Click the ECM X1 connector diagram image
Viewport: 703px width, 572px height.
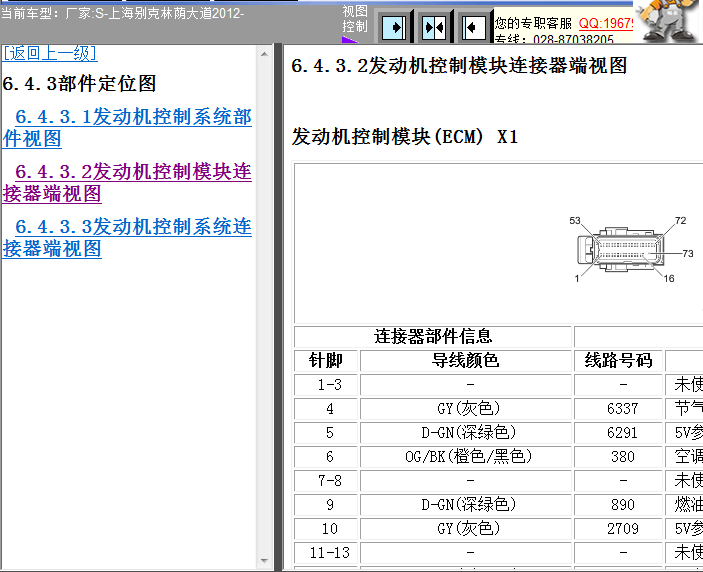pos(631,249)
